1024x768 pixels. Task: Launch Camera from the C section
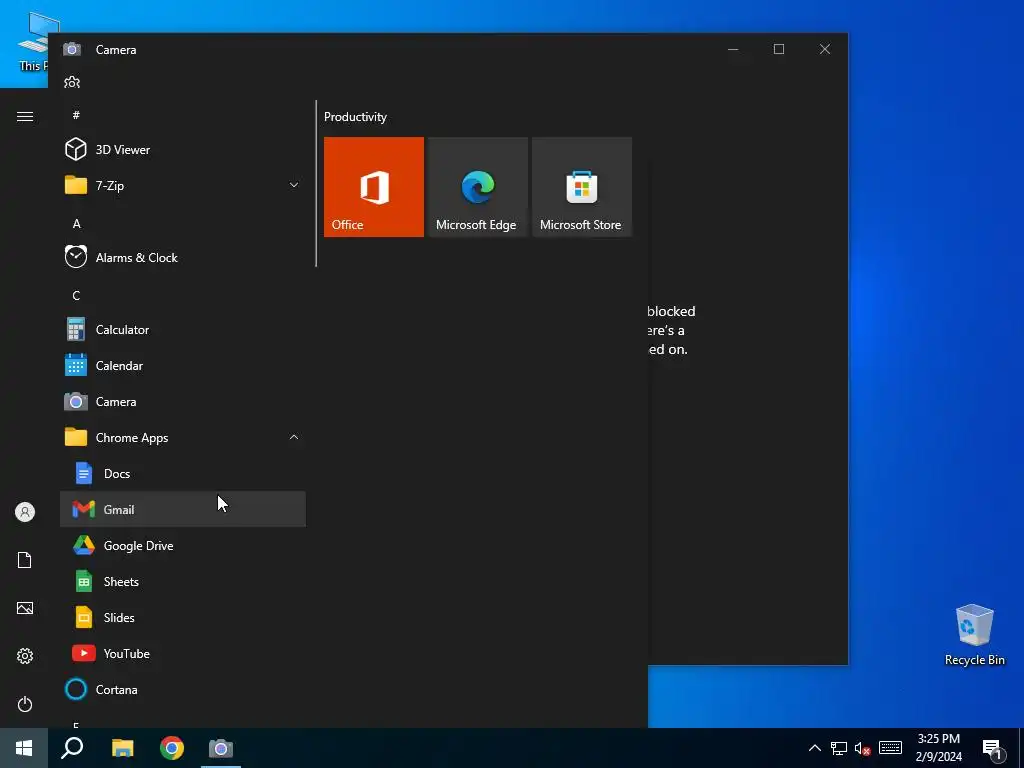183,401
